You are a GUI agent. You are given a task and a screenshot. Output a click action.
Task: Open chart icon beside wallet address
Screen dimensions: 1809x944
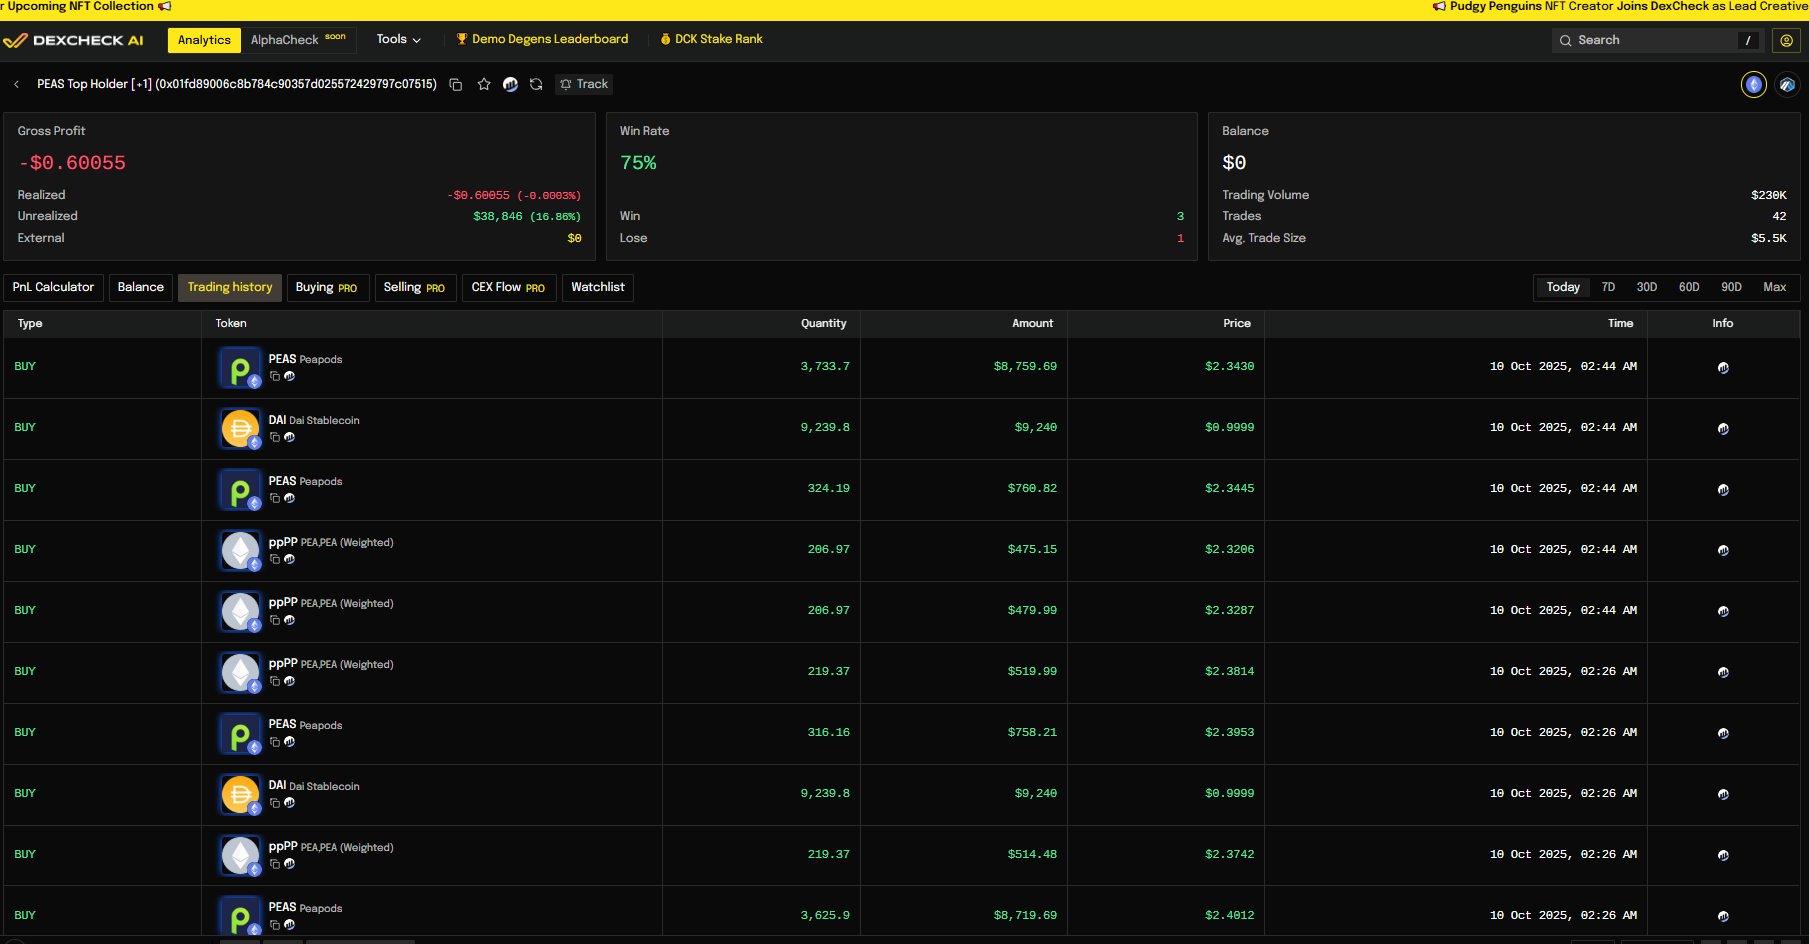pyautogui.click(x=510, y=85)
